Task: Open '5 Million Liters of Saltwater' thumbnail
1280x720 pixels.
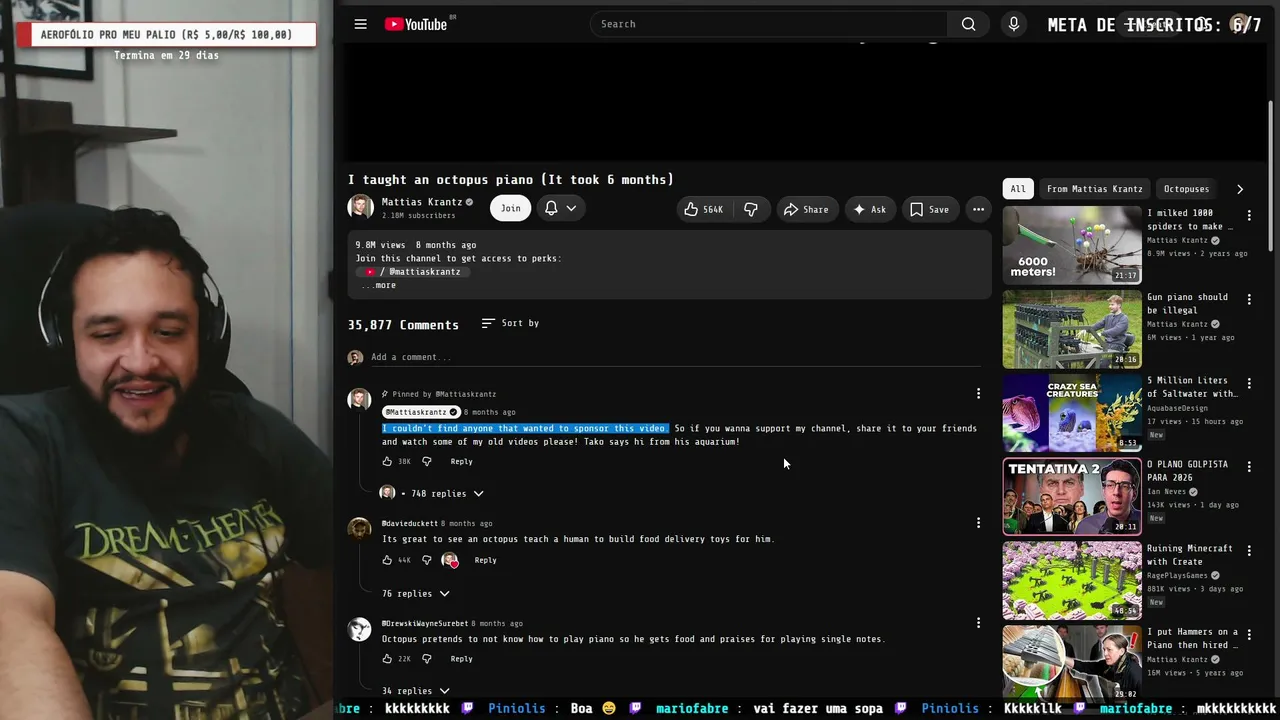Action: coord(1072,413)
